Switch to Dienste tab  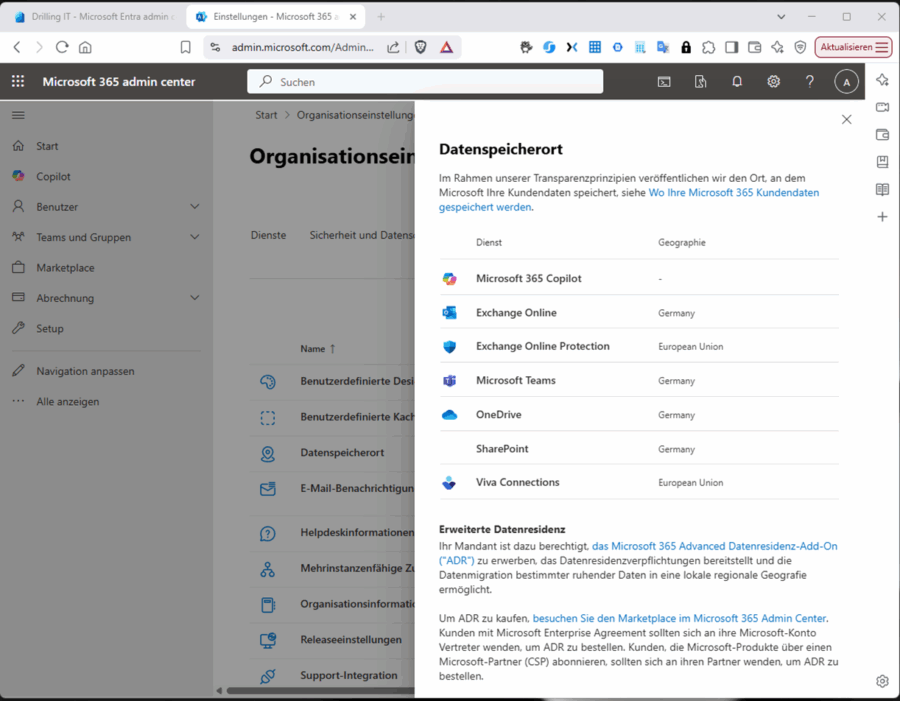(x=268, y=235)
